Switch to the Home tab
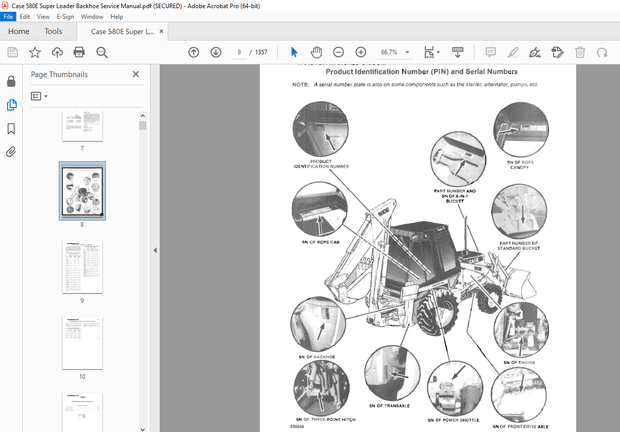This screenshot has width=620, height=432. [x=19, y=31]
